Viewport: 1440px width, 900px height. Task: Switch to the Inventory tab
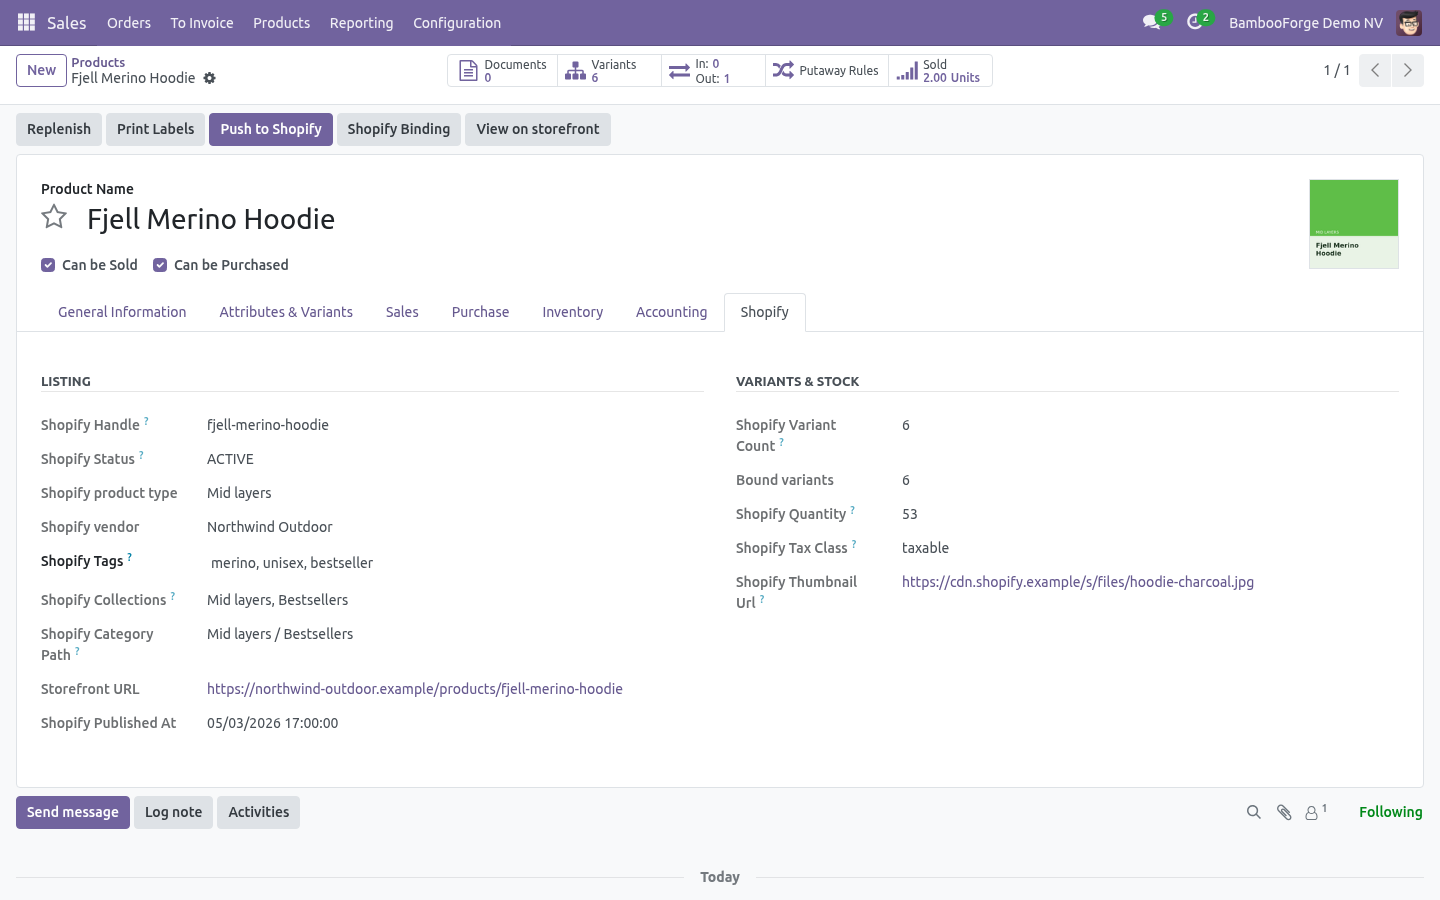[572, 312]
